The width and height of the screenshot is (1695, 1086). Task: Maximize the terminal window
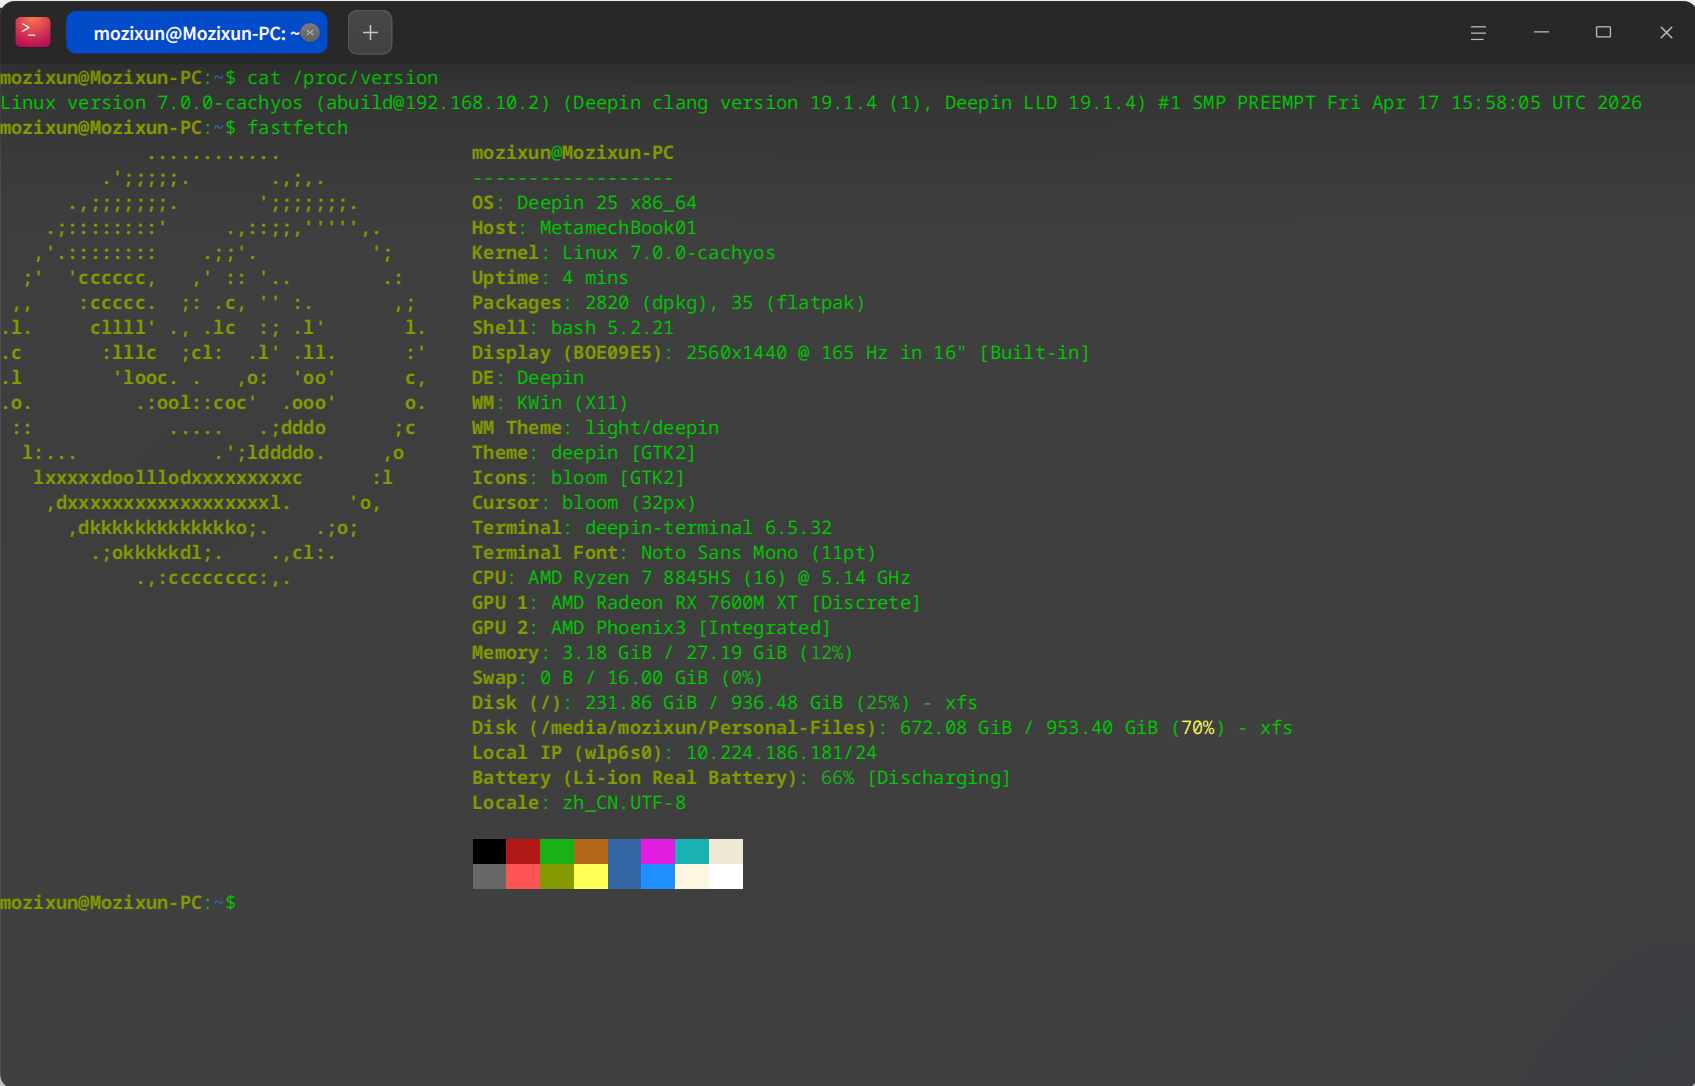[x=1603, y=33]
